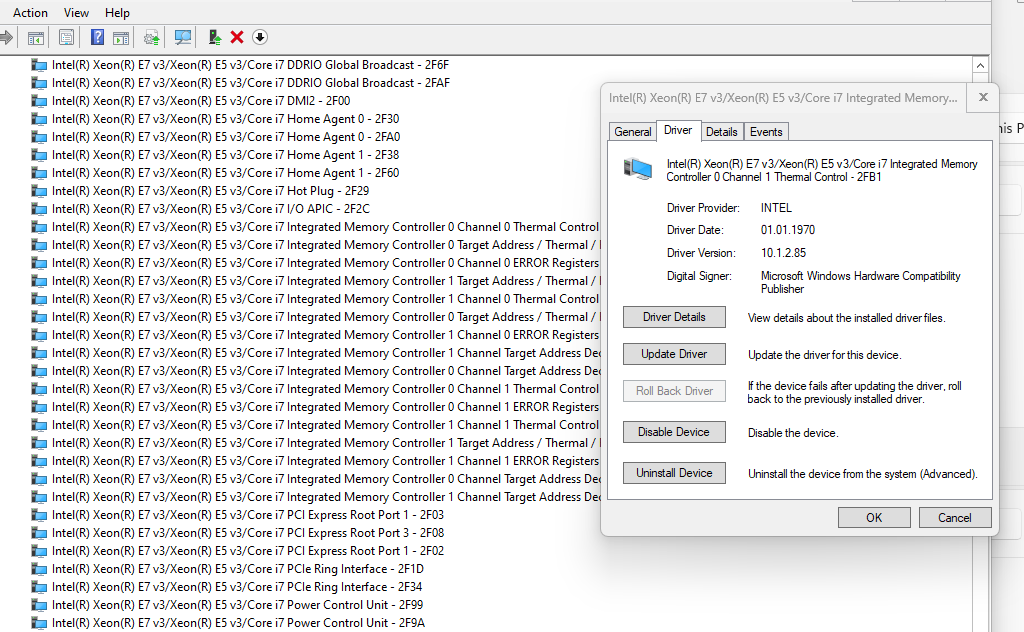Viewport: 1024px width, 632px height.
Task: Close the Integrated Memory properties dialog
Action: (x=984, y=97)
